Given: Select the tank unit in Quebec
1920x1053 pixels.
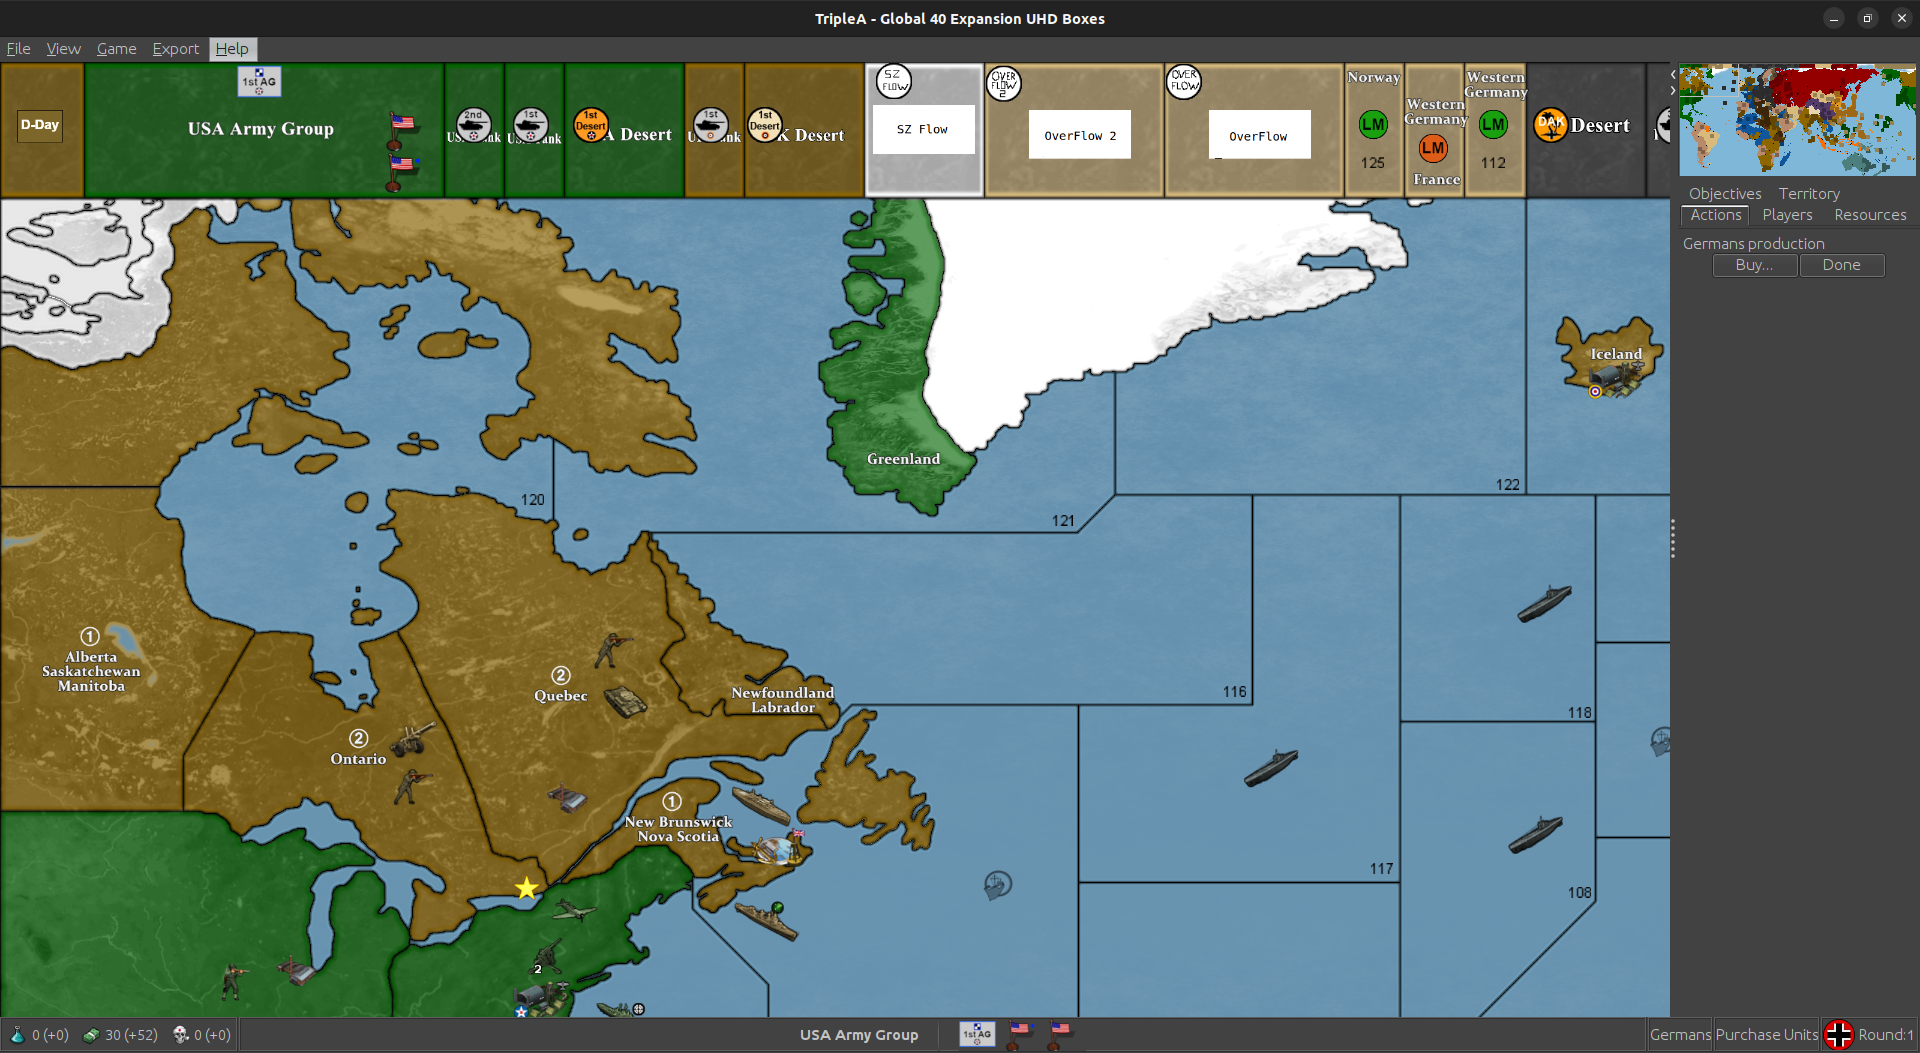Looking at the screenshot, I should pos(626,701).
